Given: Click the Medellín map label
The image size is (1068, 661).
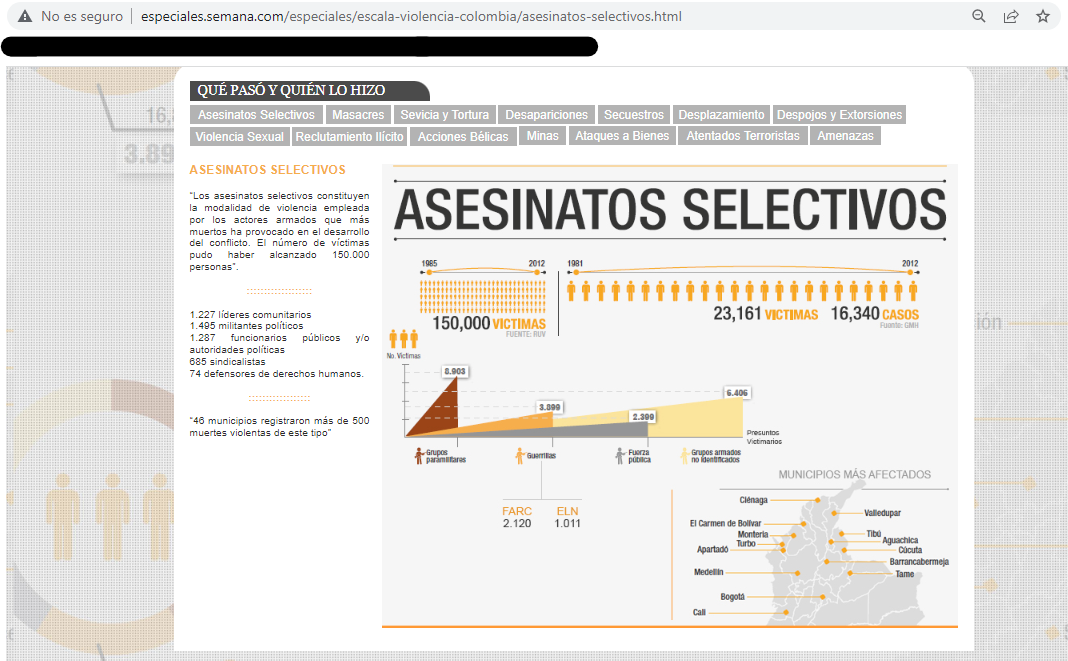Looking at the screenshot, I should [708, 572].
